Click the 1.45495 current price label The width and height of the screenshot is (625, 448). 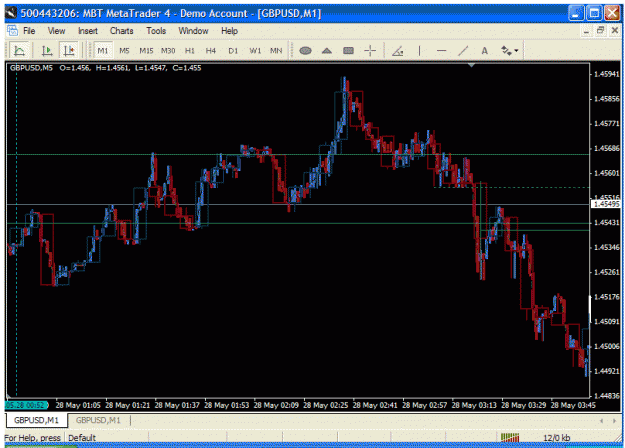coord(606,204)
